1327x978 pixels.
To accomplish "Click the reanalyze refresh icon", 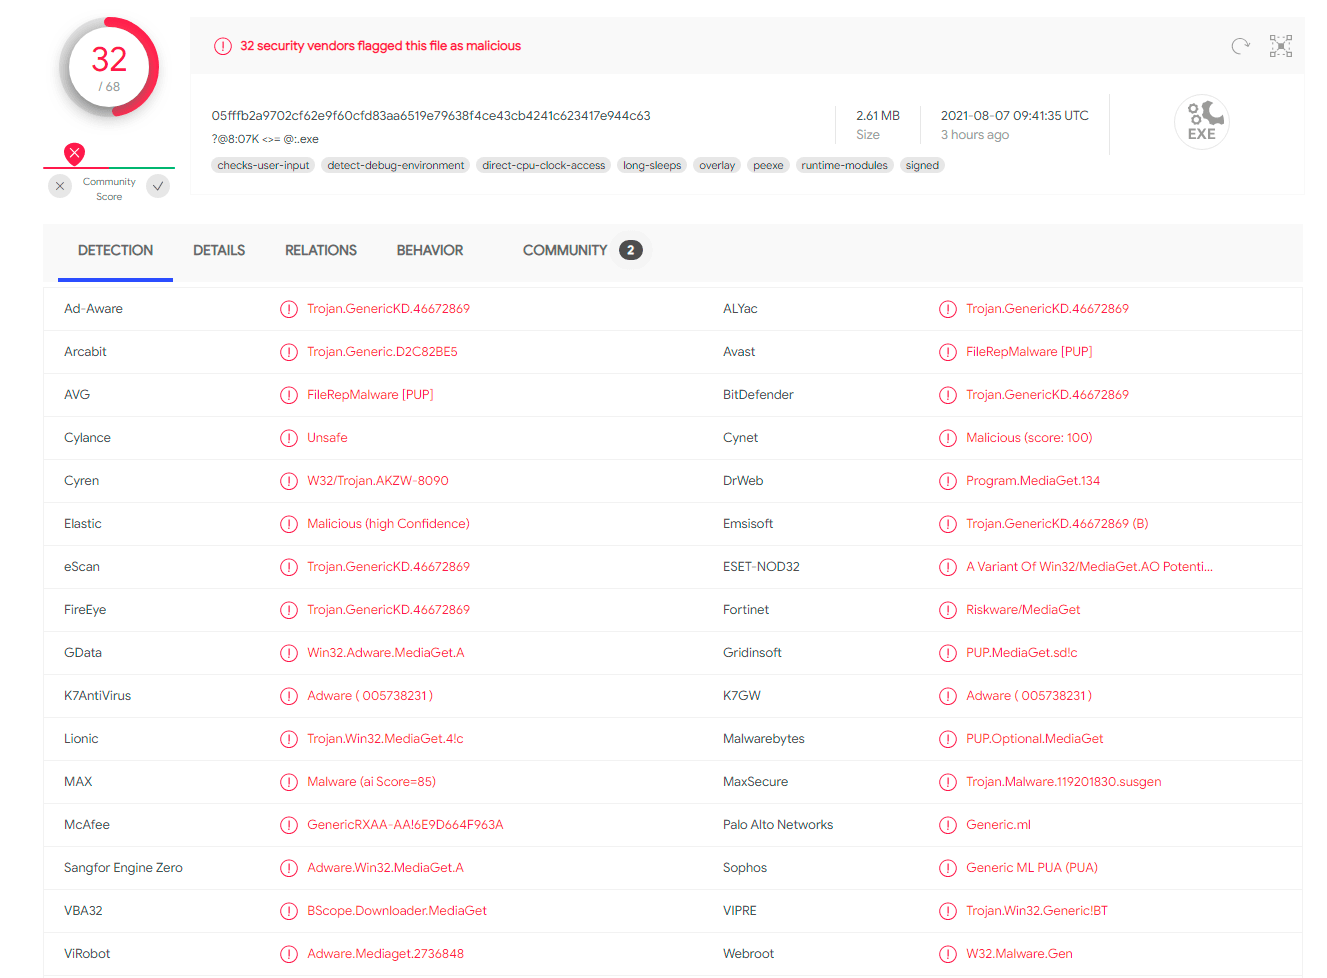I will [1241, 46].
